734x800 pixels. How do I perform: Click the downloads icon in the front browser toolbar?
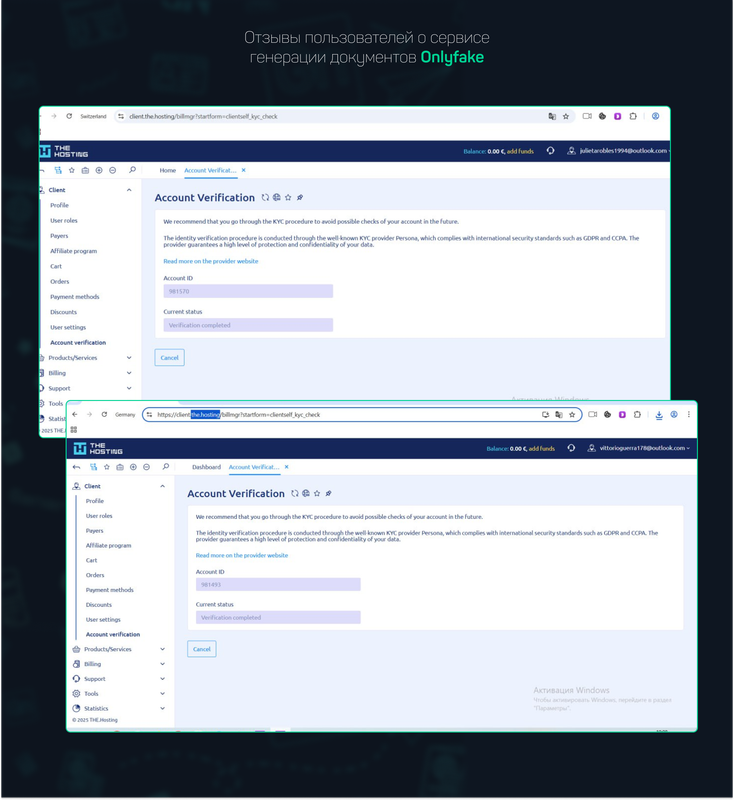click(x=659, y=414)
